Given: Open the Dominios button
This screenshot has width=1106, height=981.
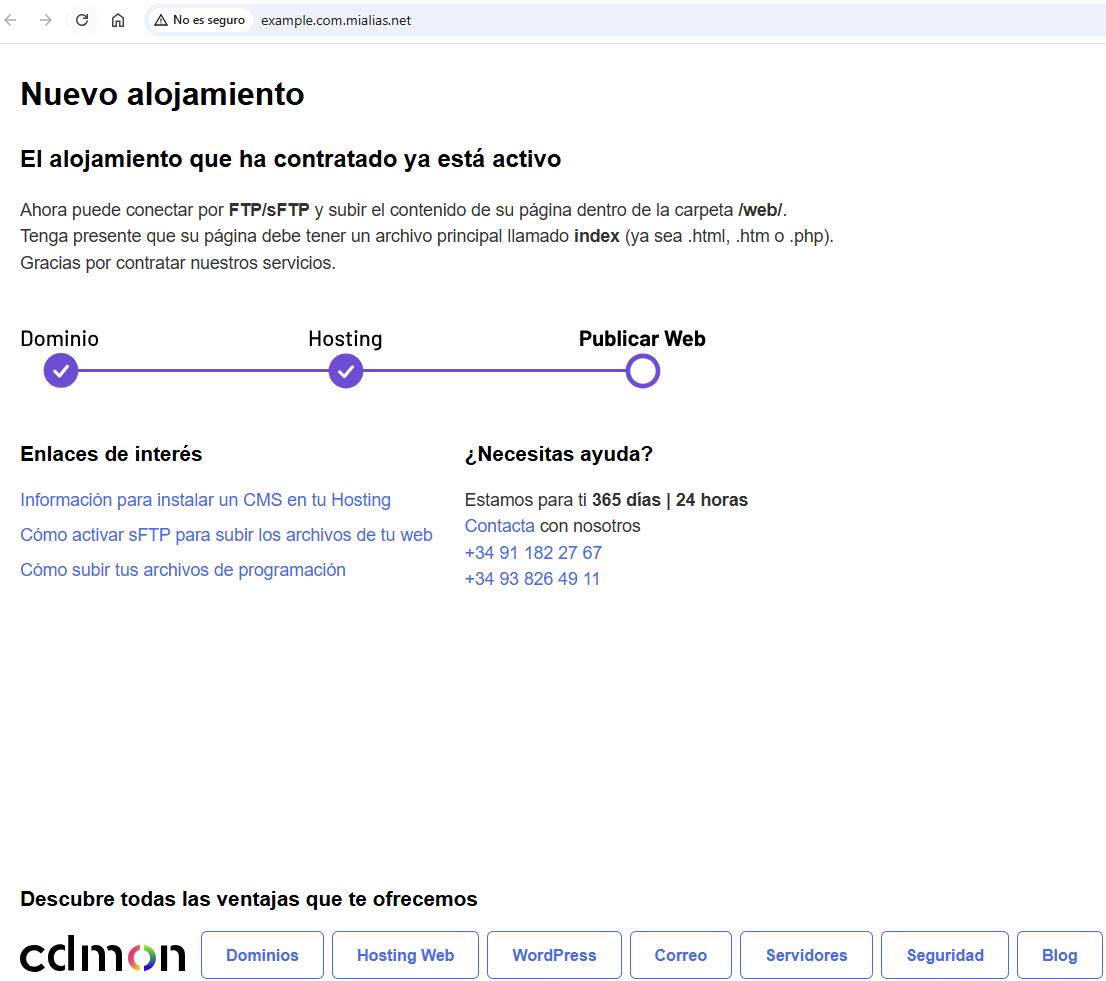Looking at the screenshot, I should [262, 955].
